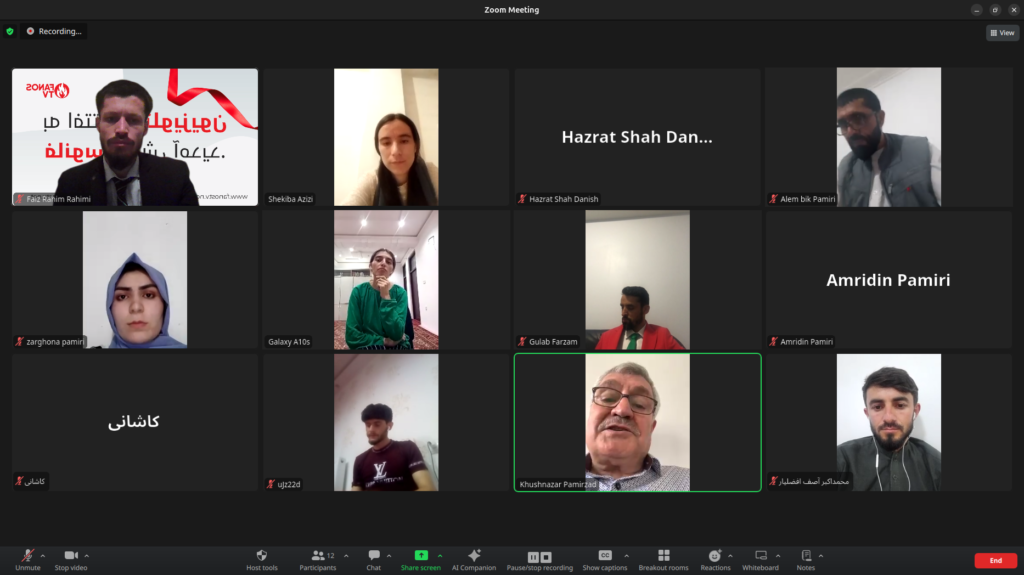Toggle Show captions button

(605, 555)
